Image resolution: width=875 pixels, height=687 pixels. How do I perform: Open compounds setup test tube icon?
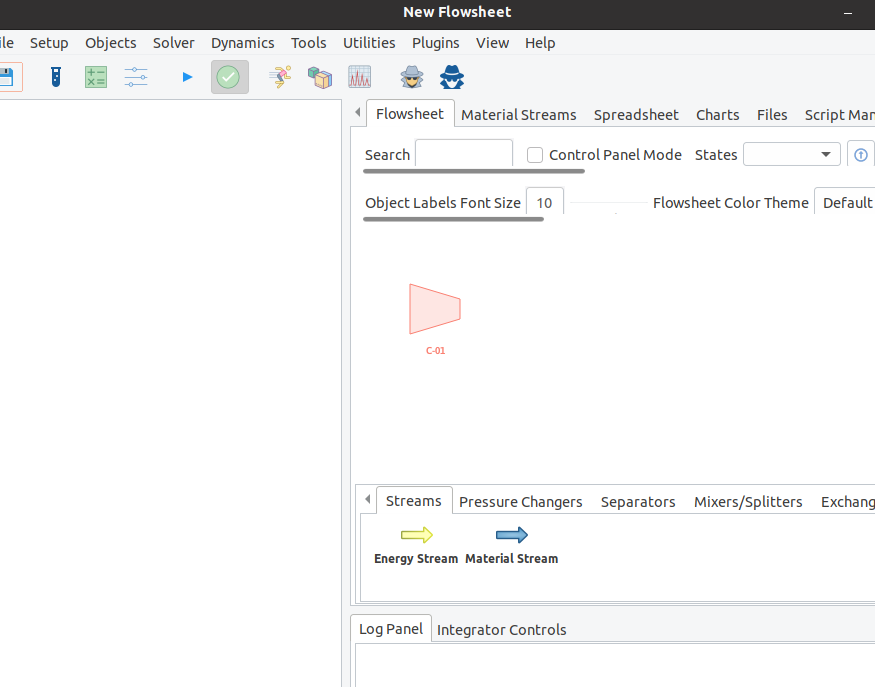[56, 77]
